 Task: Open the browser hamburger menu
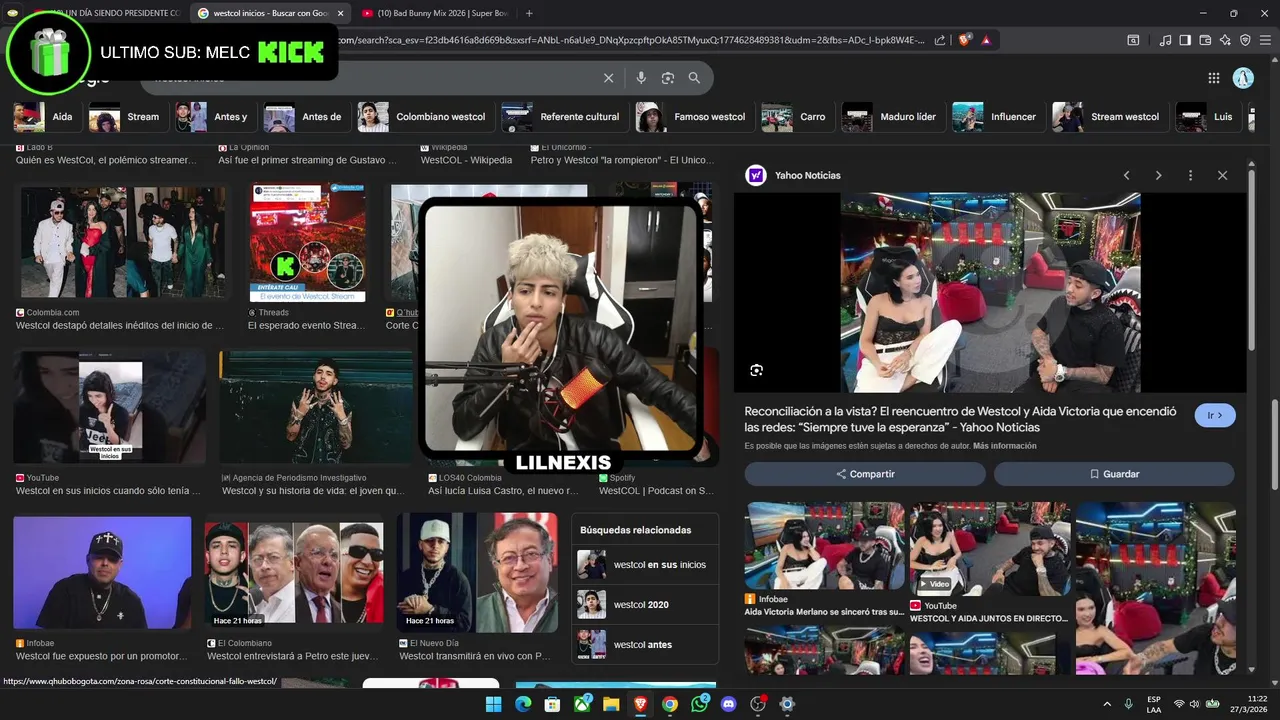tap(1265, 40)
